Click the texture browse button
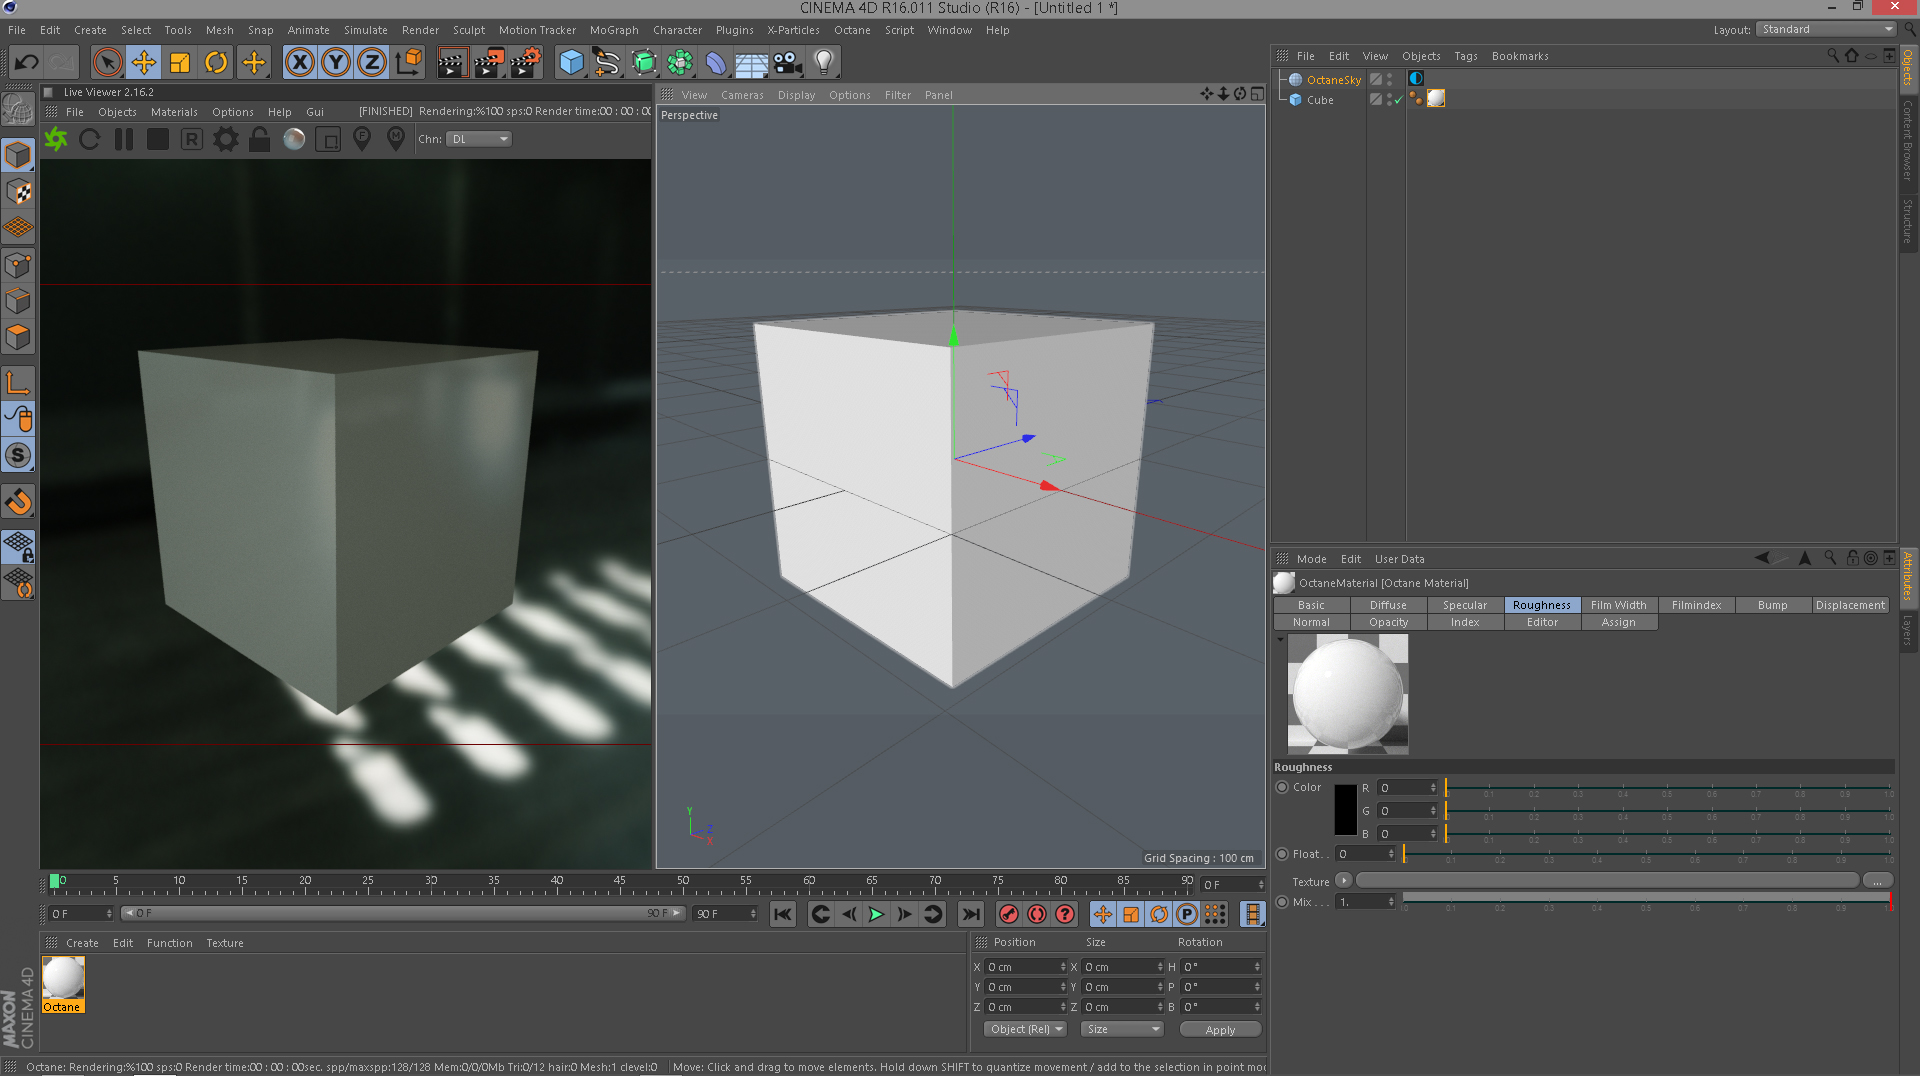The width and height of the screenshot is (1920, 1076). (1877, 881)
